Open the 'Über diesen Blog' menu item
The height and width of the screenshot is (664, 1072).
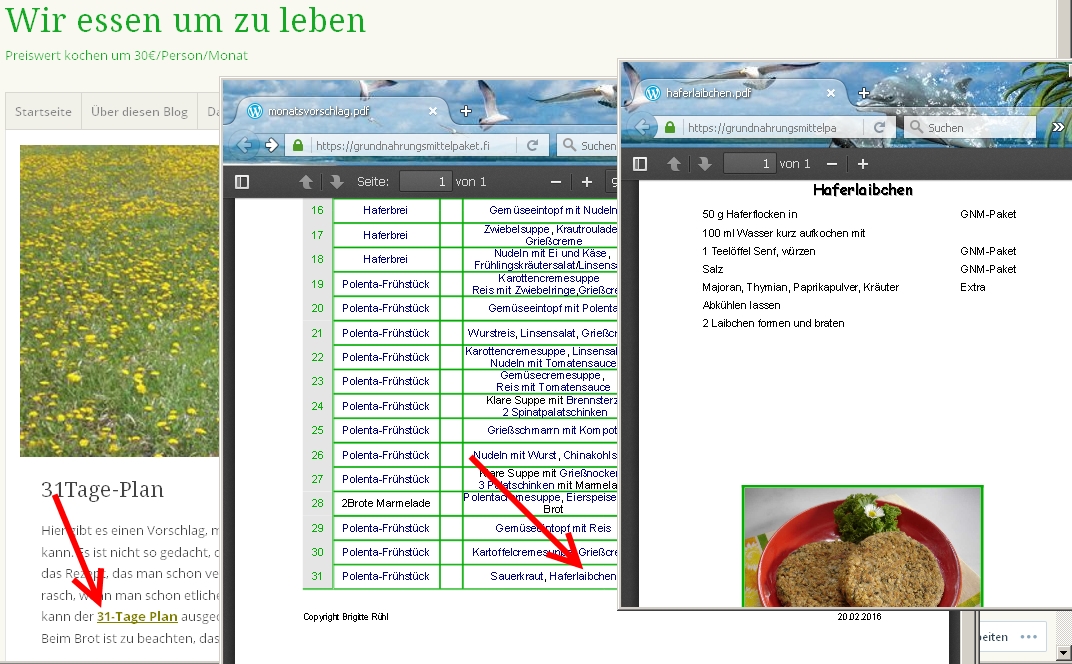[139, 112]
